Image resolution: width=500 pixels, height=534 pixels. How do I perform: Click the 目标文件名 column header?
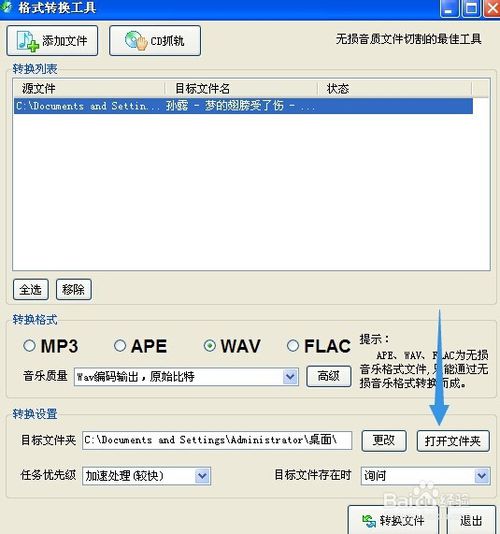241,89
